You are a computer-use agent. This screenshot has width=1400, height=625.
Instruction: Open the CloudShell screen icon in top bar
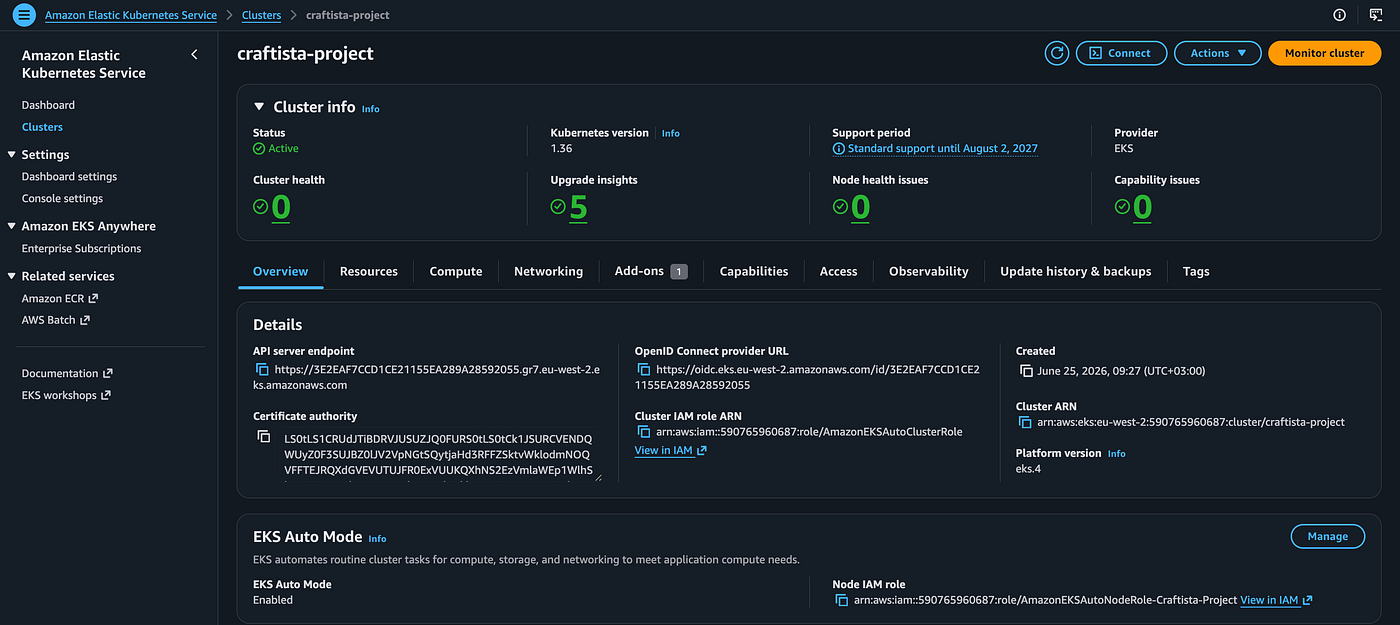[x=1376, y=15]
